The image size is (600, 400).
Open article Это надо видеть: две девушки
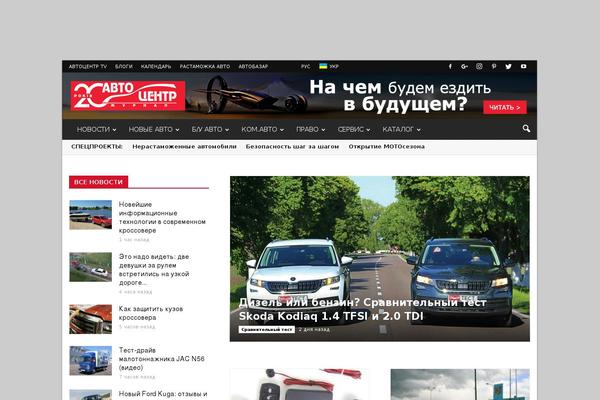[154, 269]
